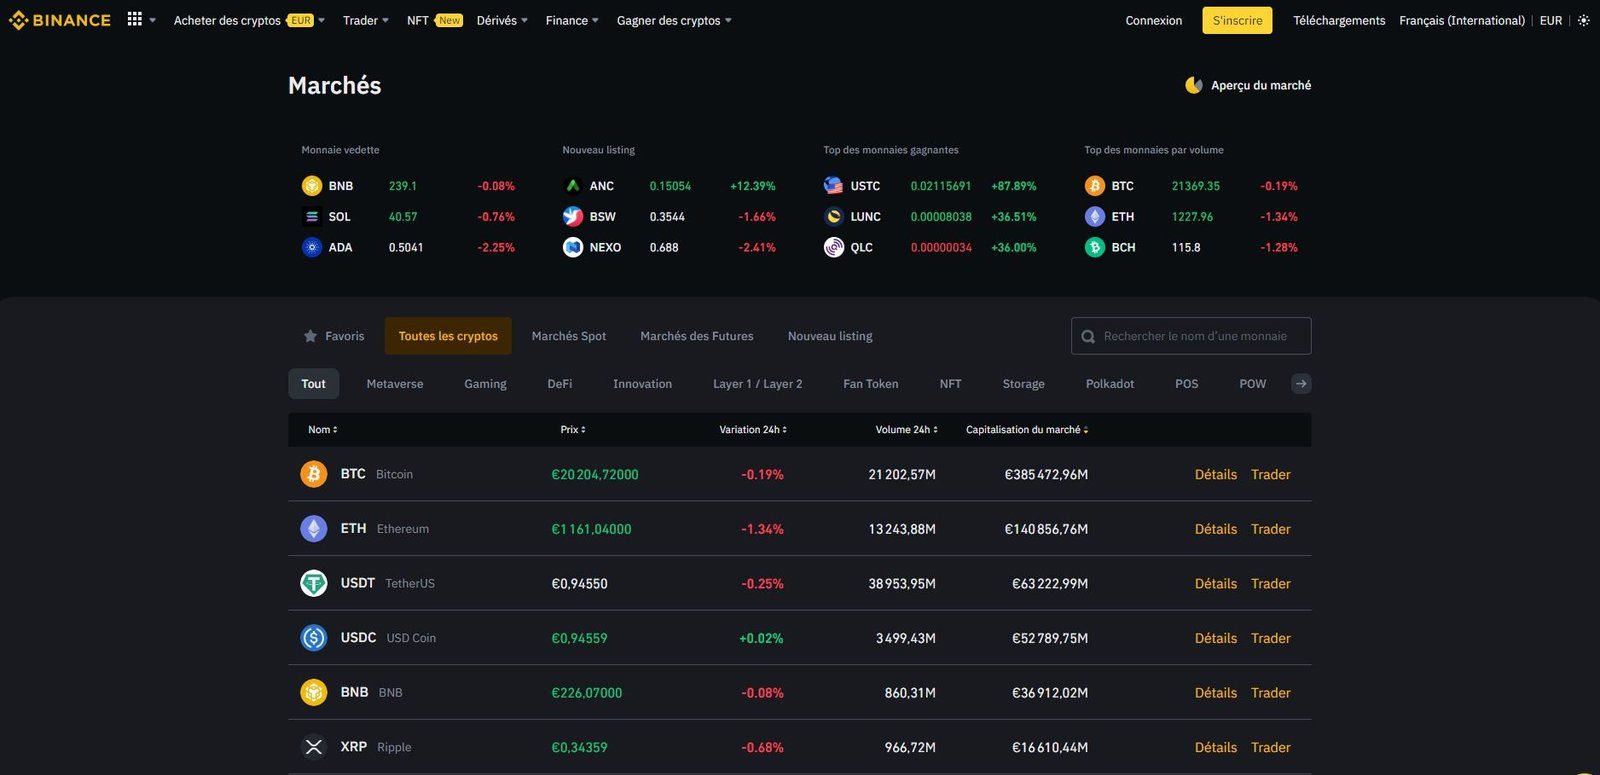The width and height of the screenshot is (1600, 775).
Task: Open Nouveau listing tab
Action: [830, 336]
